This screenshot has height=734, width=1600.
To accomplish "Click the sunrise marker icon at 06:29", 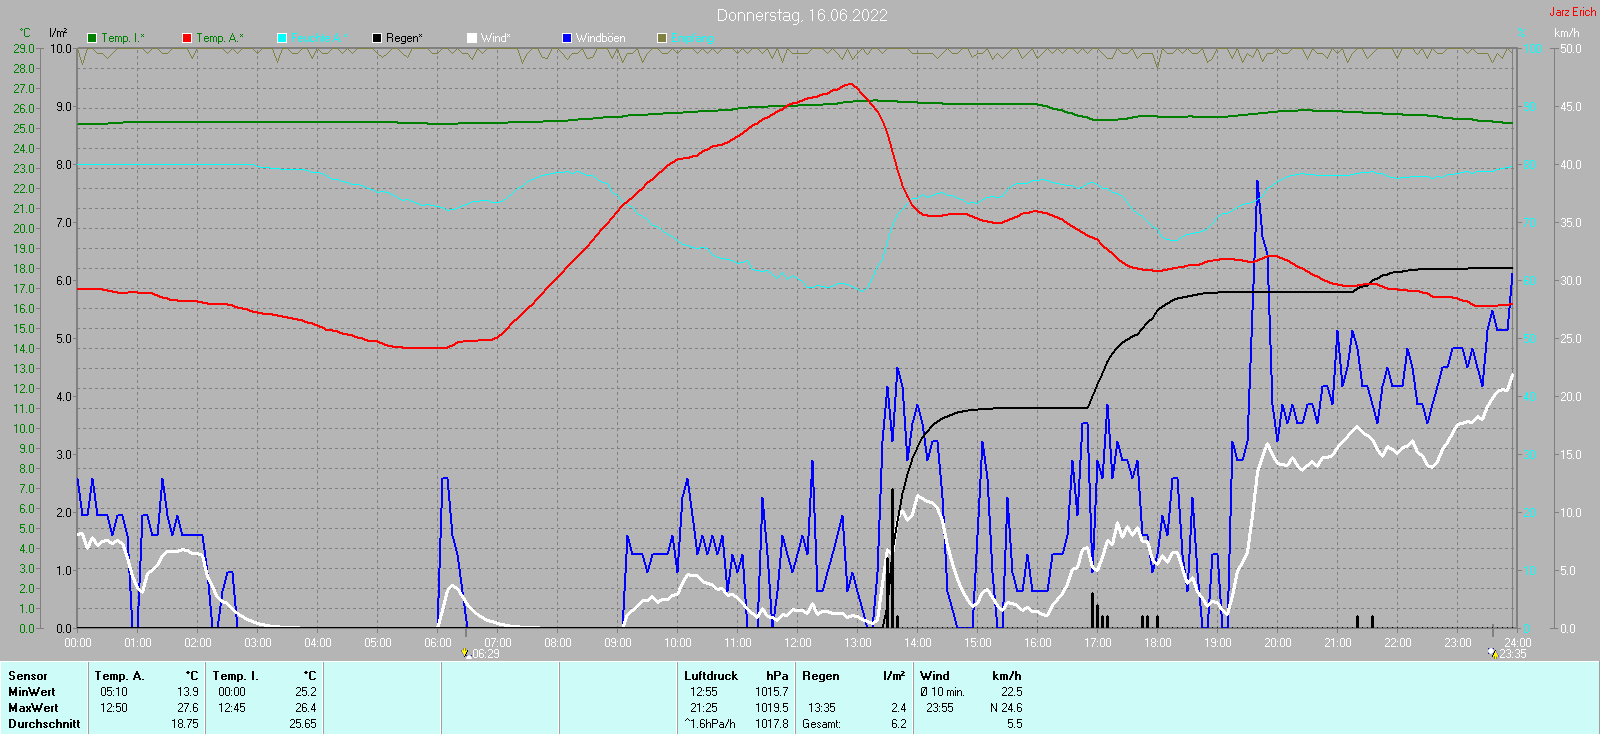I will pyautogui.click(x=465, y=653).
